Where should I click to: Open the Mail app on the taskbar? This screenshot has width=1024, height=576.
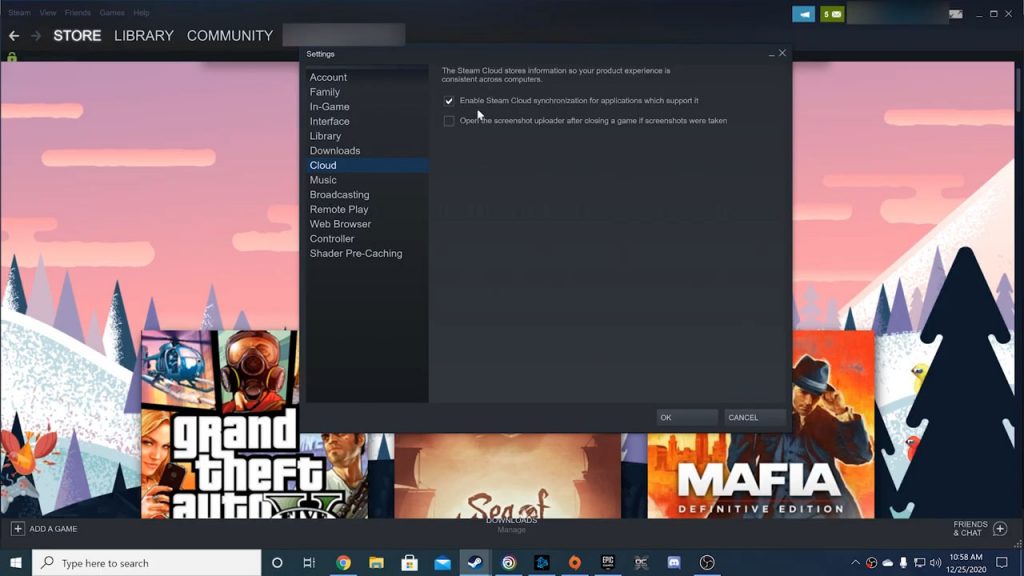click(442, 562)
